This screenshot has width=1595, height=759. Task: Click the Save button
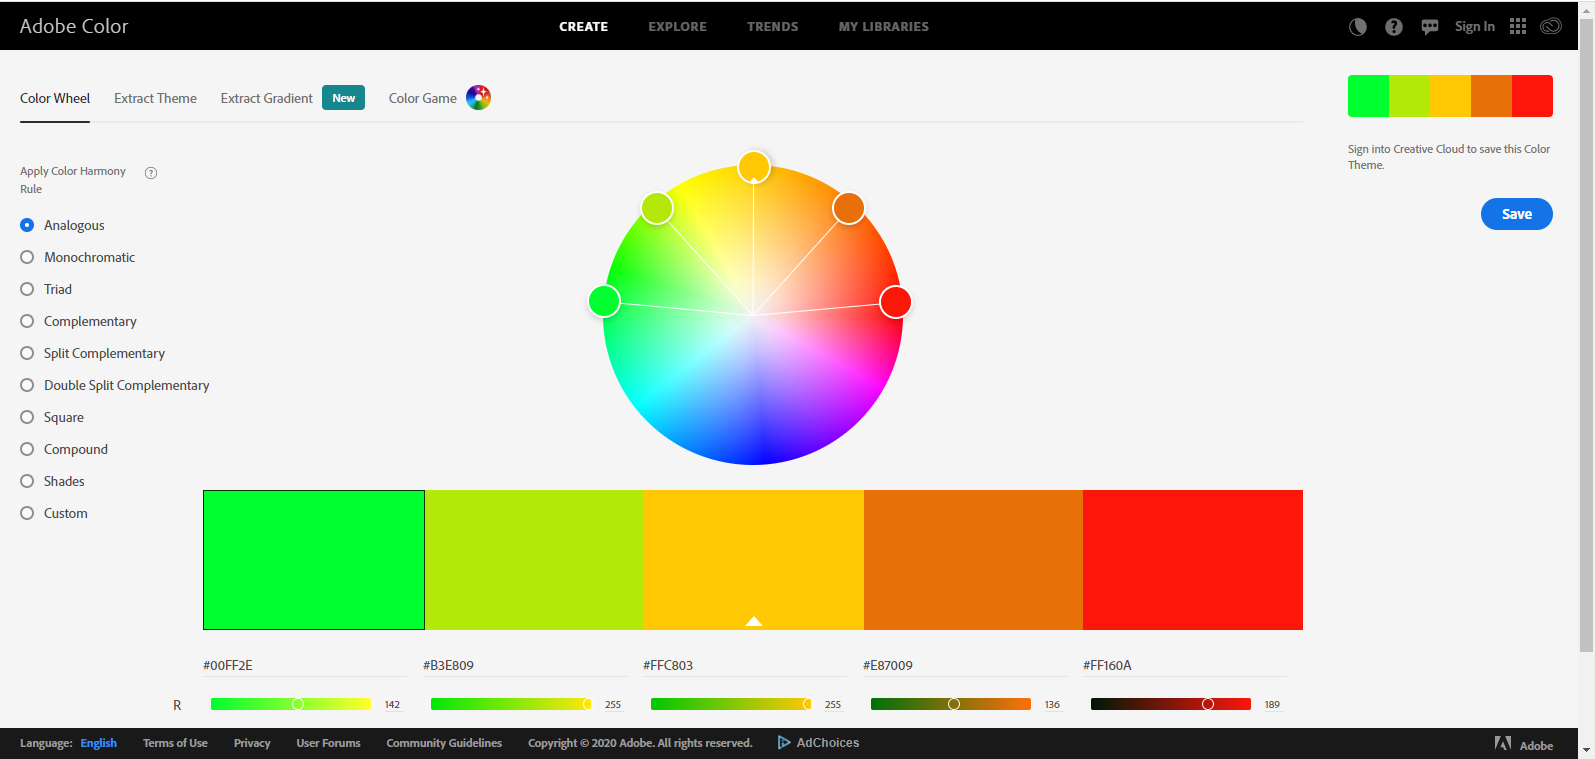tap(1517, 214)
